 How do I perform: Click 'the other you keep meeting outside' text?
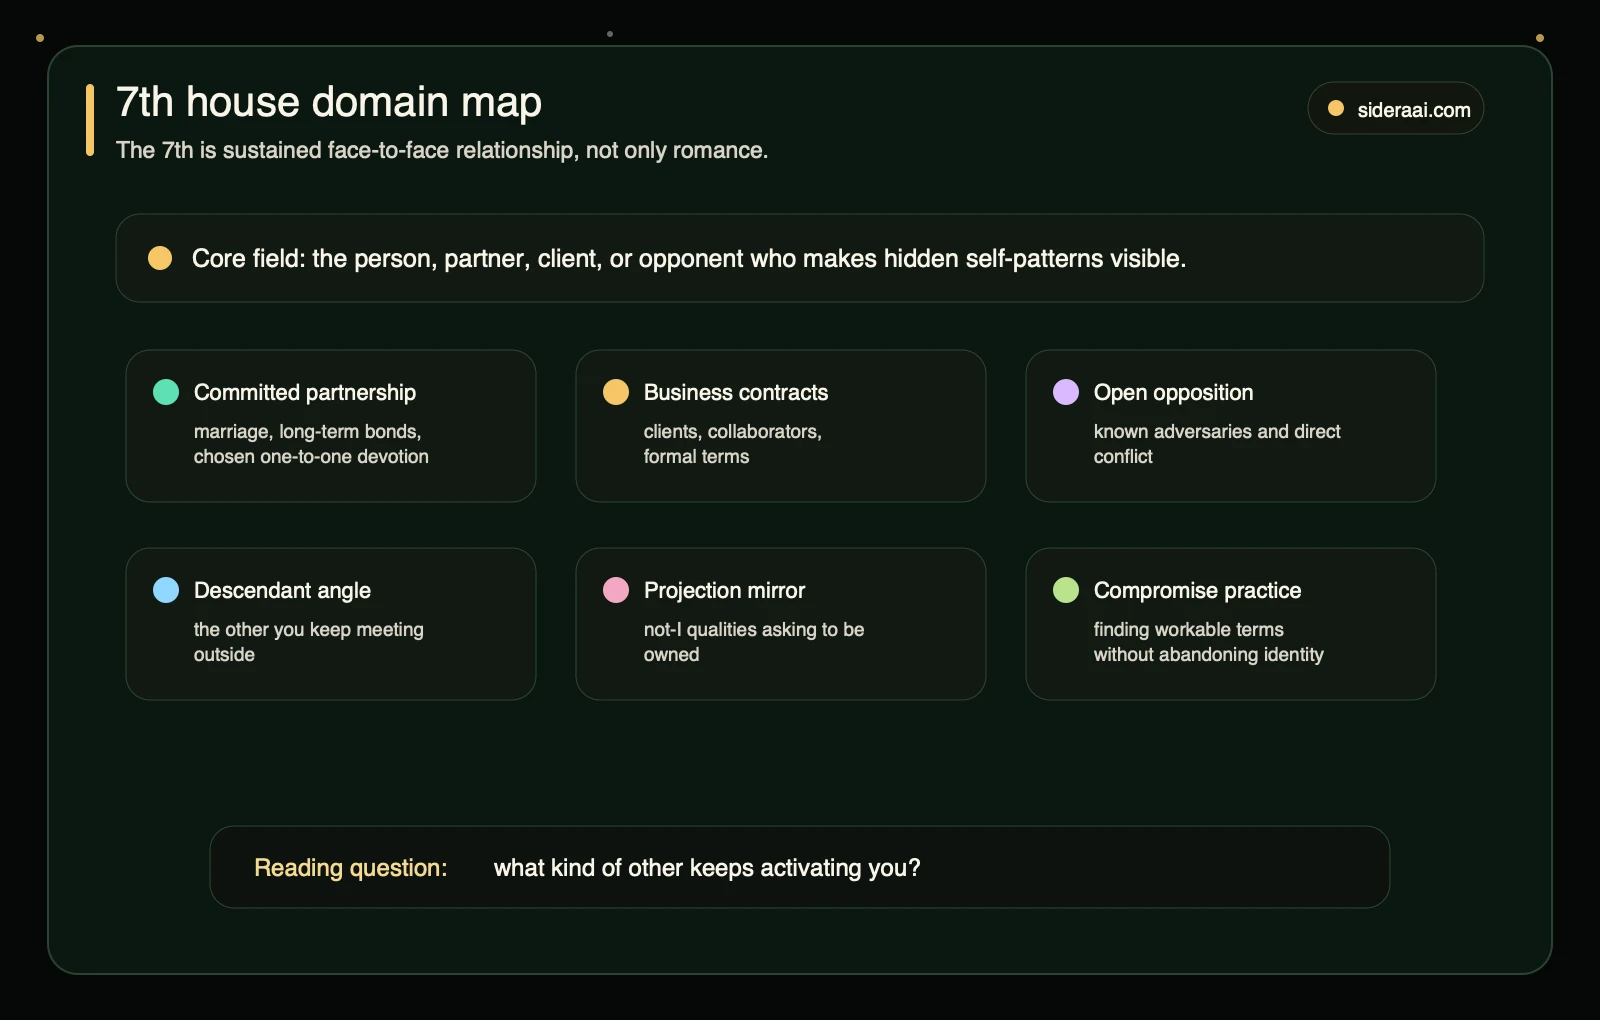309,642
